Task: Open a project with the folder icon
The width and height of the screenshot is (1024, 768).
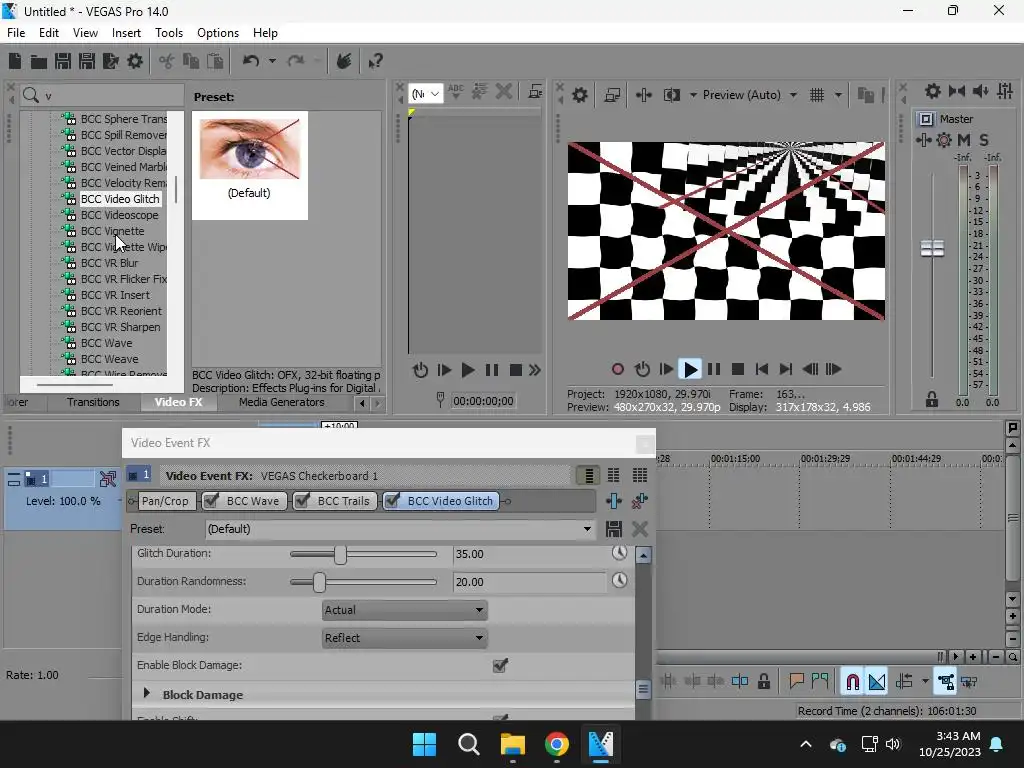Action: pos(39,61)
